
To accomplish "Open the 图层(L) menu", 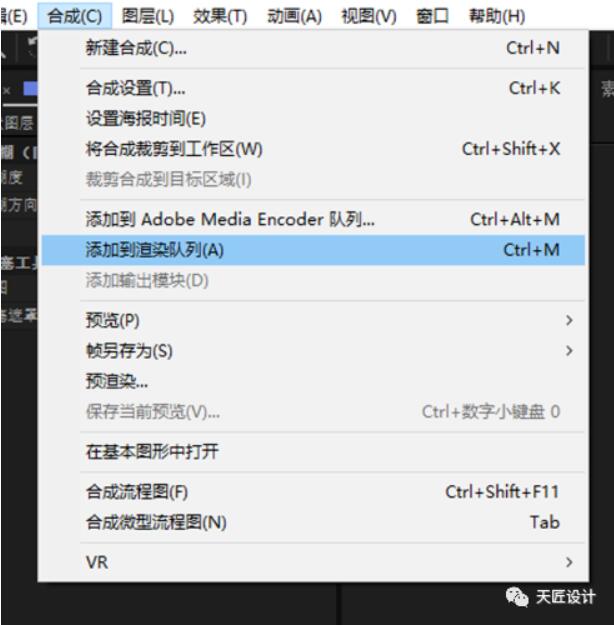I will pos(148,16).
